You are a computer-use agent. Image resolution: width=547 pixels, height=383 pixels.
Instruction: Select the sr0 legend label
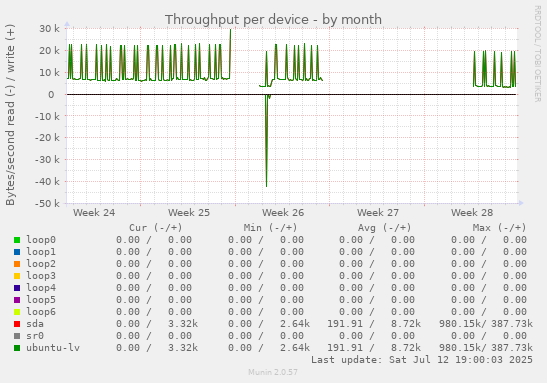click(x=35, y=336)
